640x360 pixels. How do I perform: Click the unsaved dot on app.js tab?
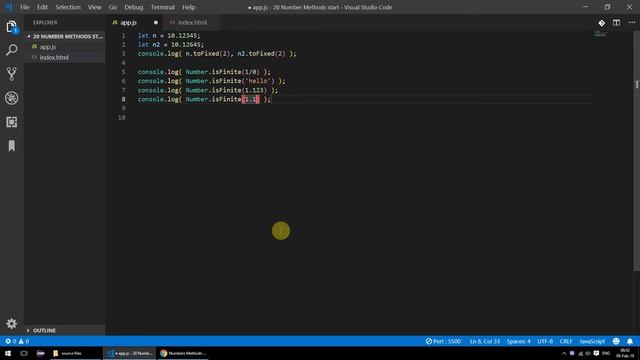[156, 22]
